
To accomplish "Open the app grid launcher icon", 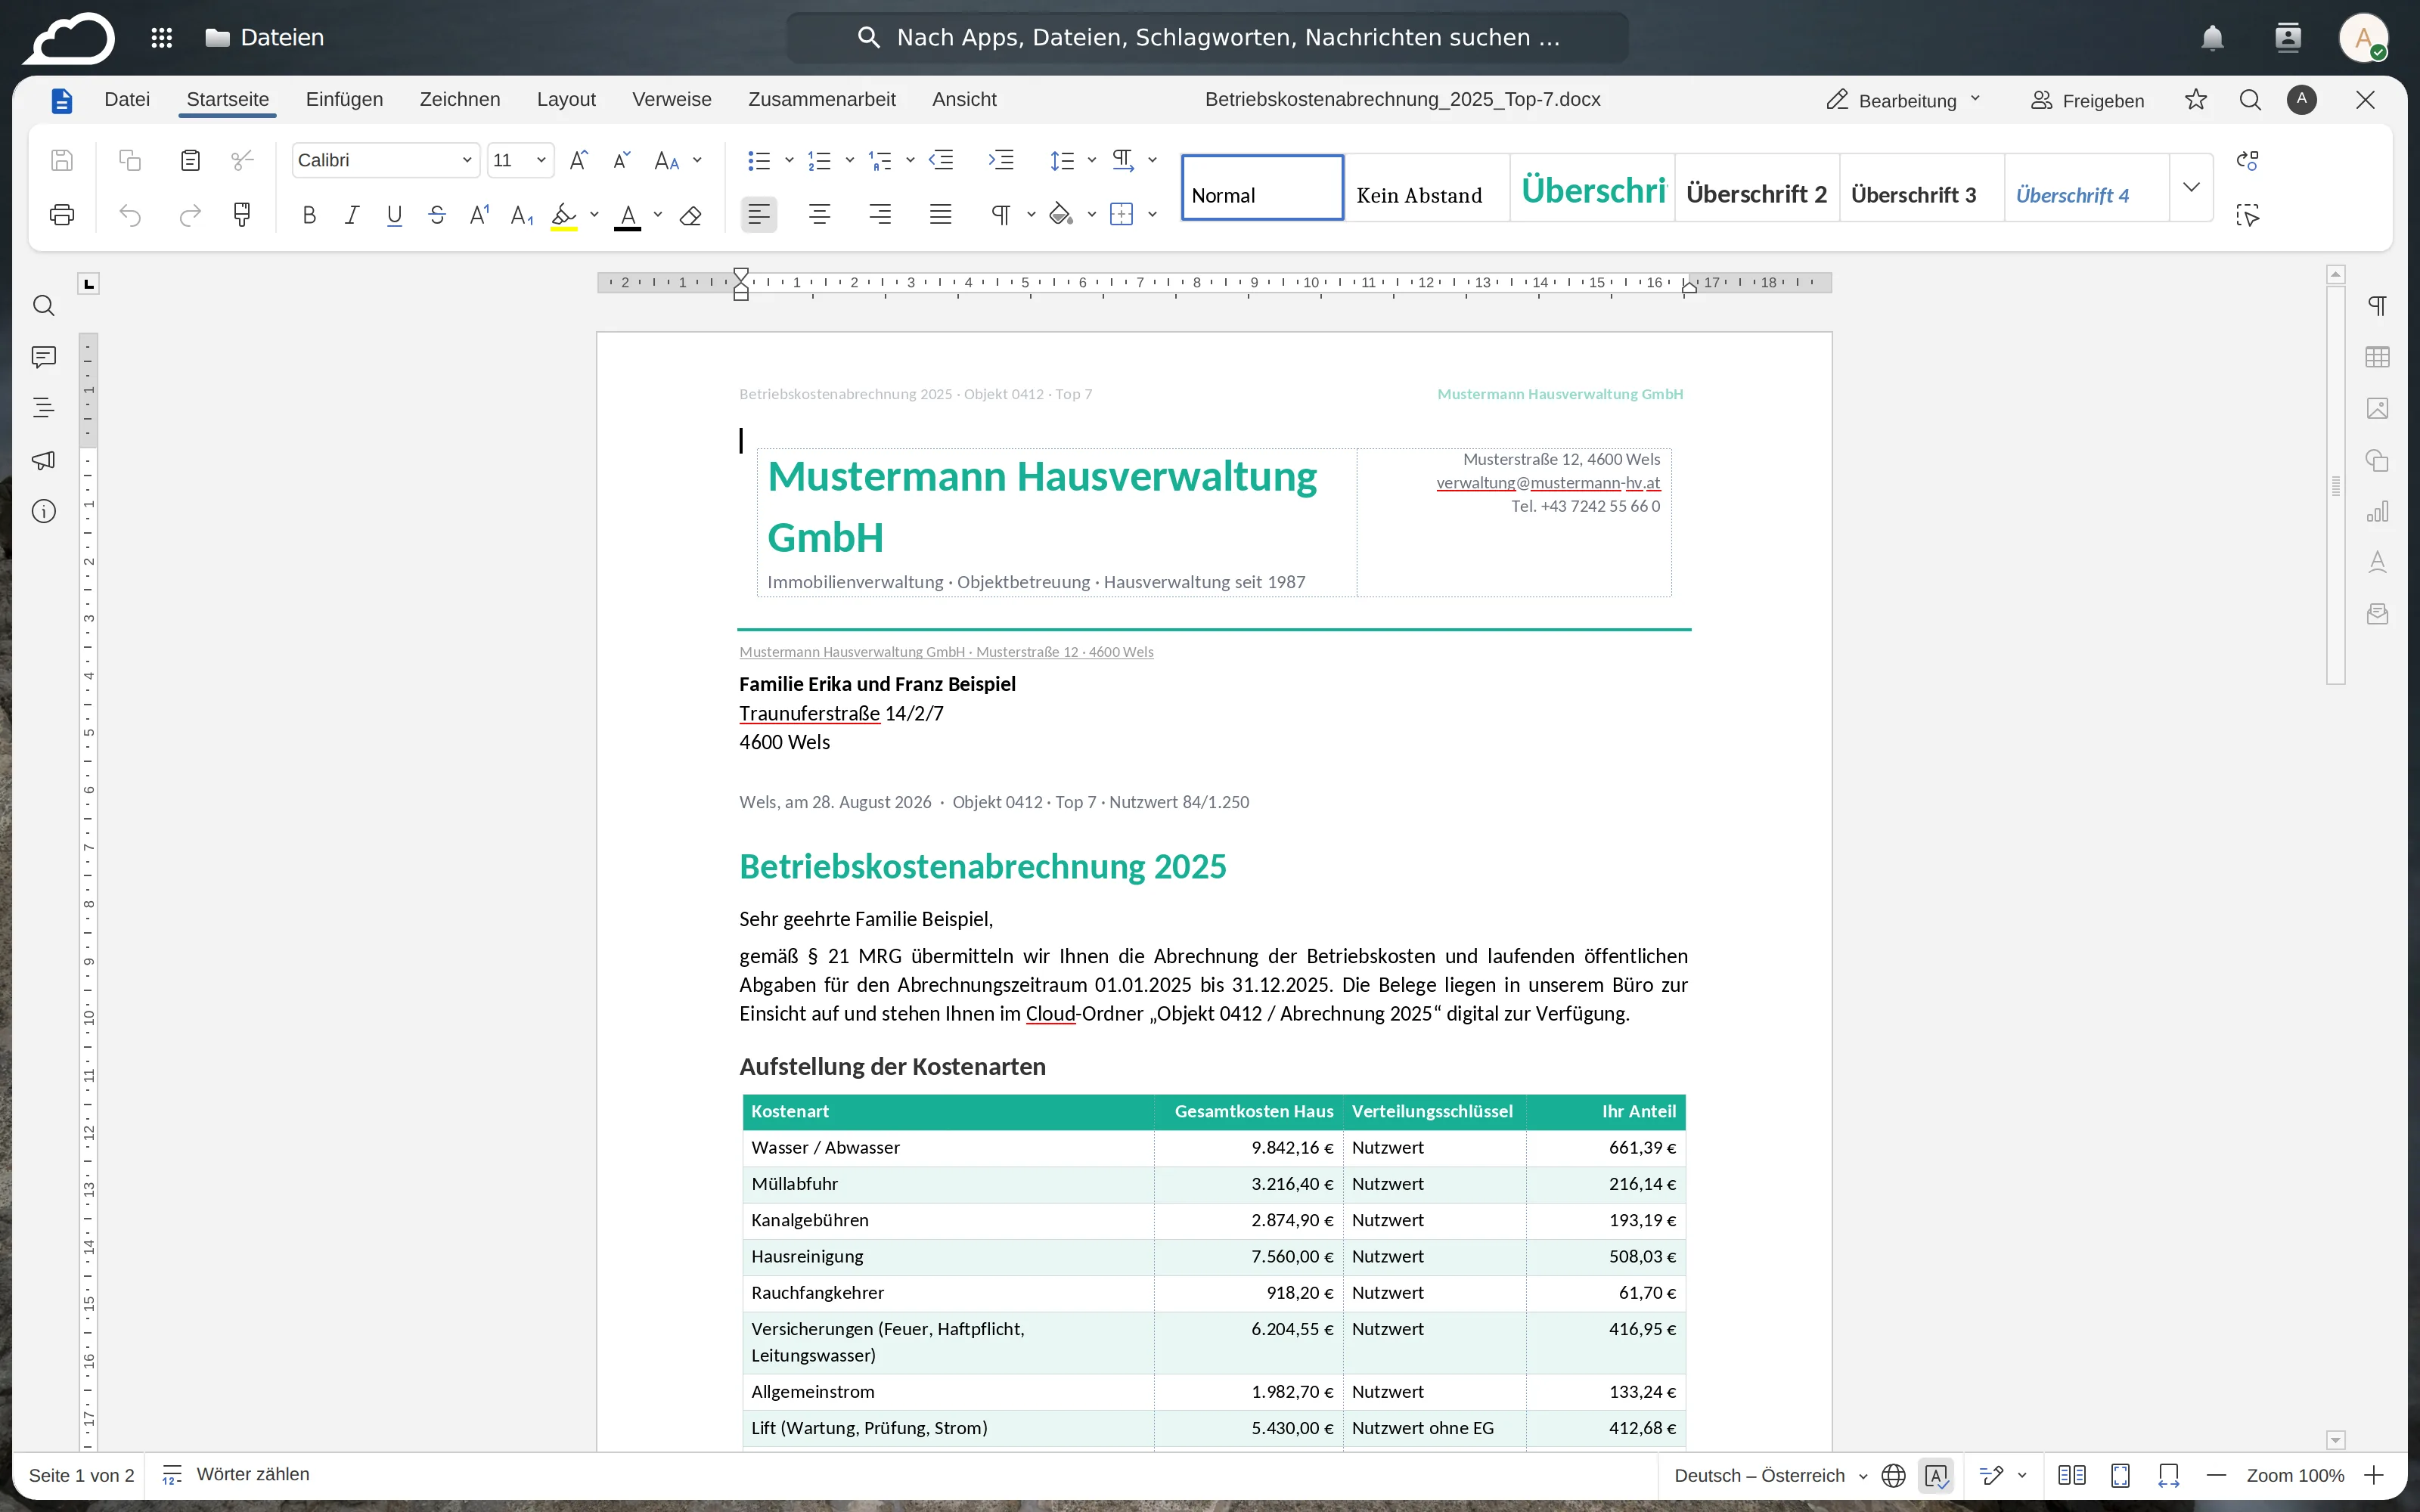I will click(162, 38).
